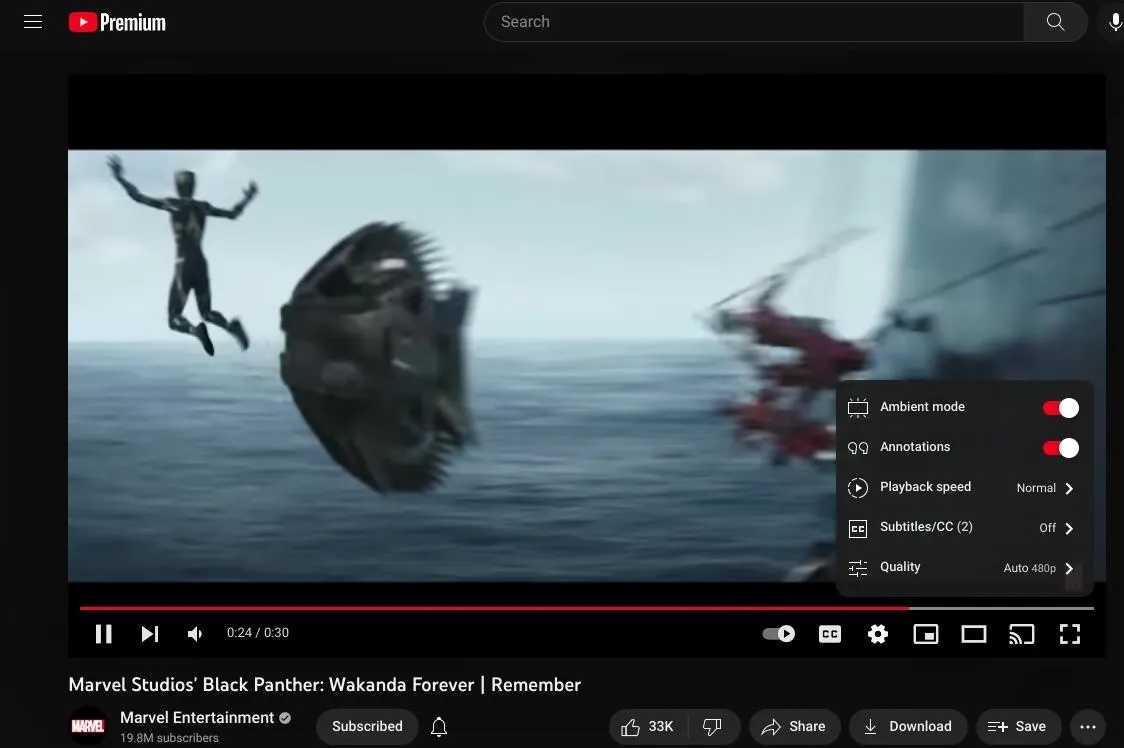The height and width of the screenshot is (748, 1124).
Task: Like the video, 33K thumbs up
Action: [x=648, y=727]
